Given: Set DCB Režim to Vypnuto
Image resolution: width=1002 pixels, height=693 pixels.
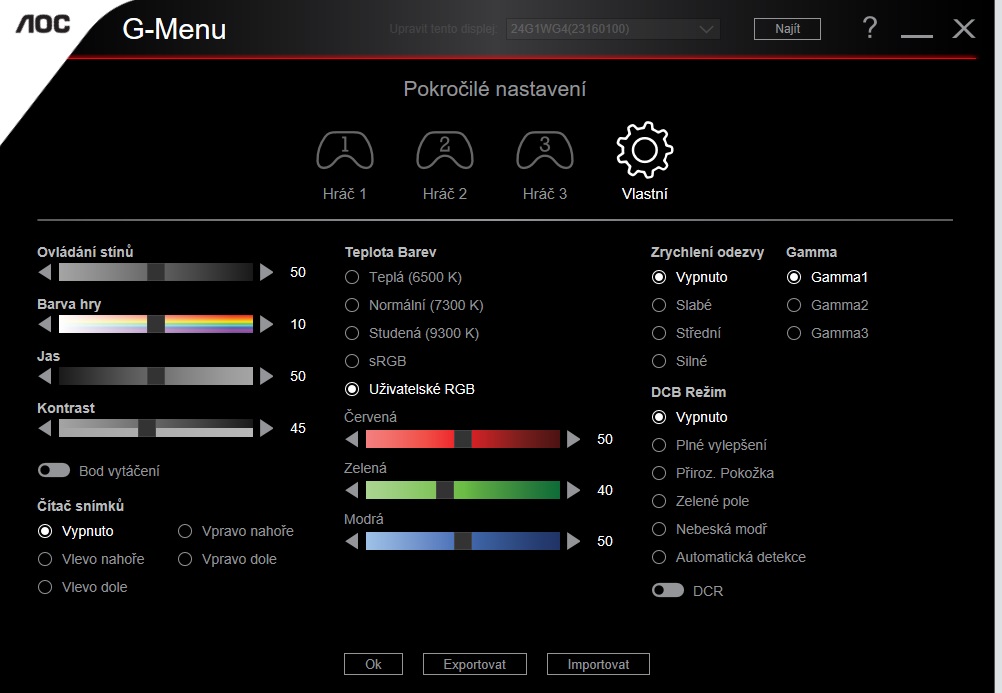Looking at the screenshot, I should click(x=690, y=417).
